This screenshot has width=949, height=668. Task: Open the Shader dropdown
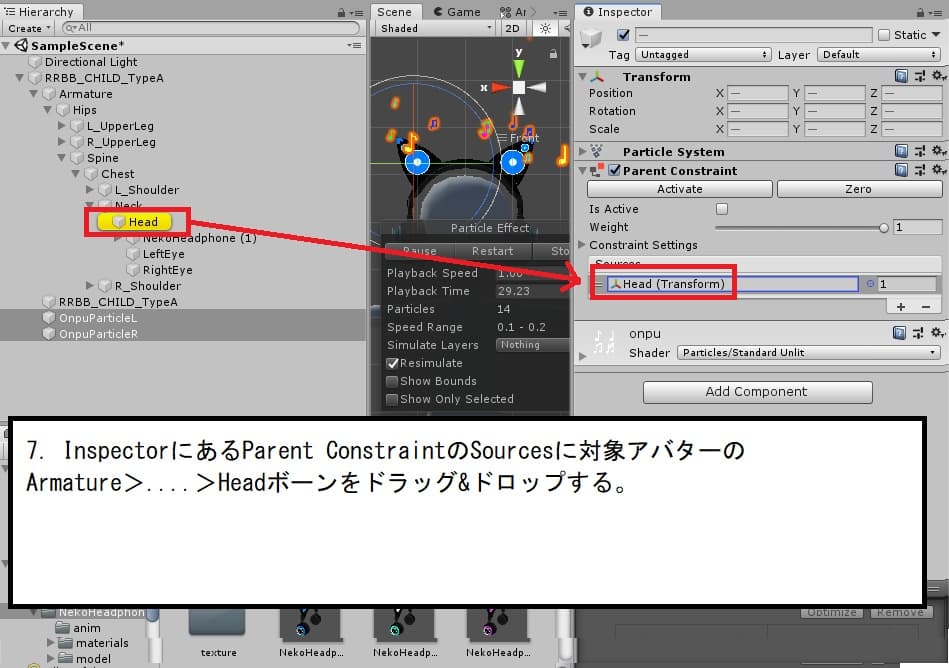tap(809, 352)
